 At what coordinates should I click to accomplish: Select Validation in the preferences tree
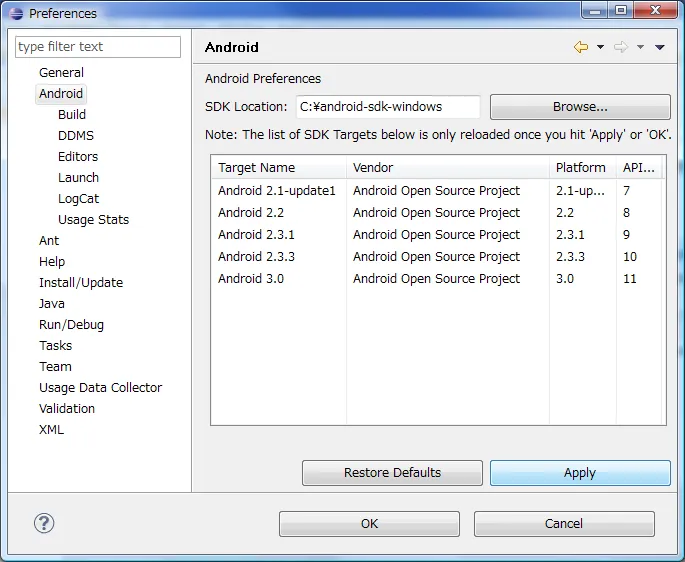[x=67, y=408]
